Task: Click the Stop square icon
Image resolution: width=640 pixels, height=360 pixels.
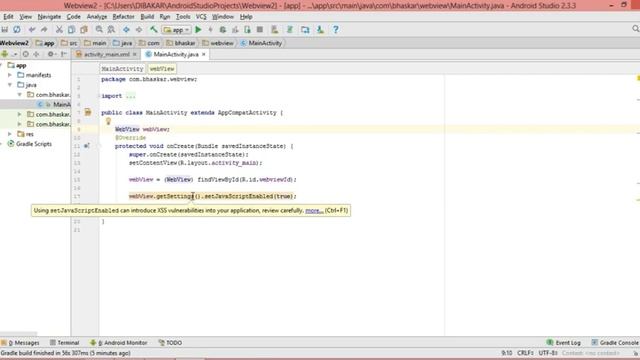Action: pos(260,29)
